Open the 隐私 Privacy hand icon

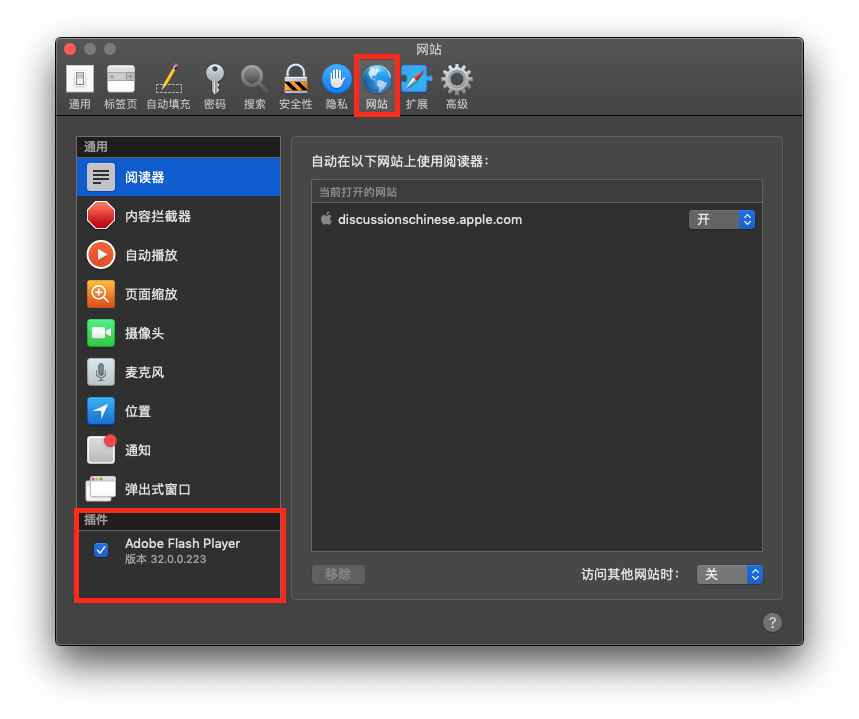(x=336, y=86)
